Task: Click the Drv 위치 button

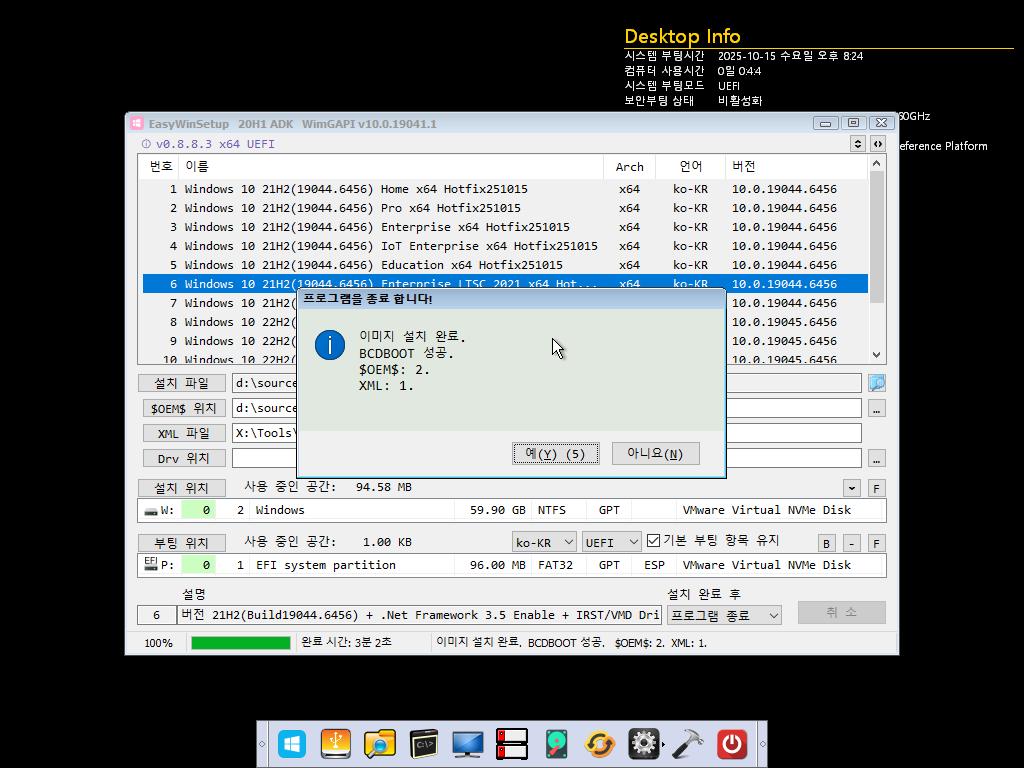Action: (184, 458)
